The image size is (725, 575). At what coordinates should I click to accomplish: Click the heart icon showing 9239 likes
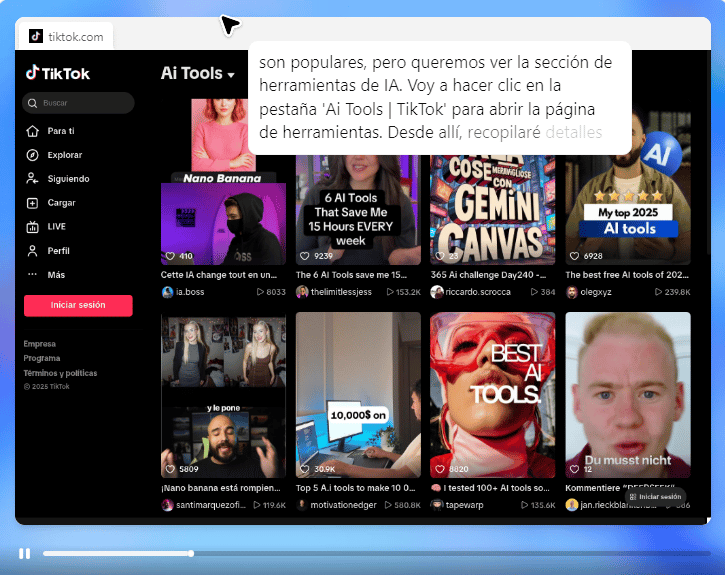(x=304, y=256)
